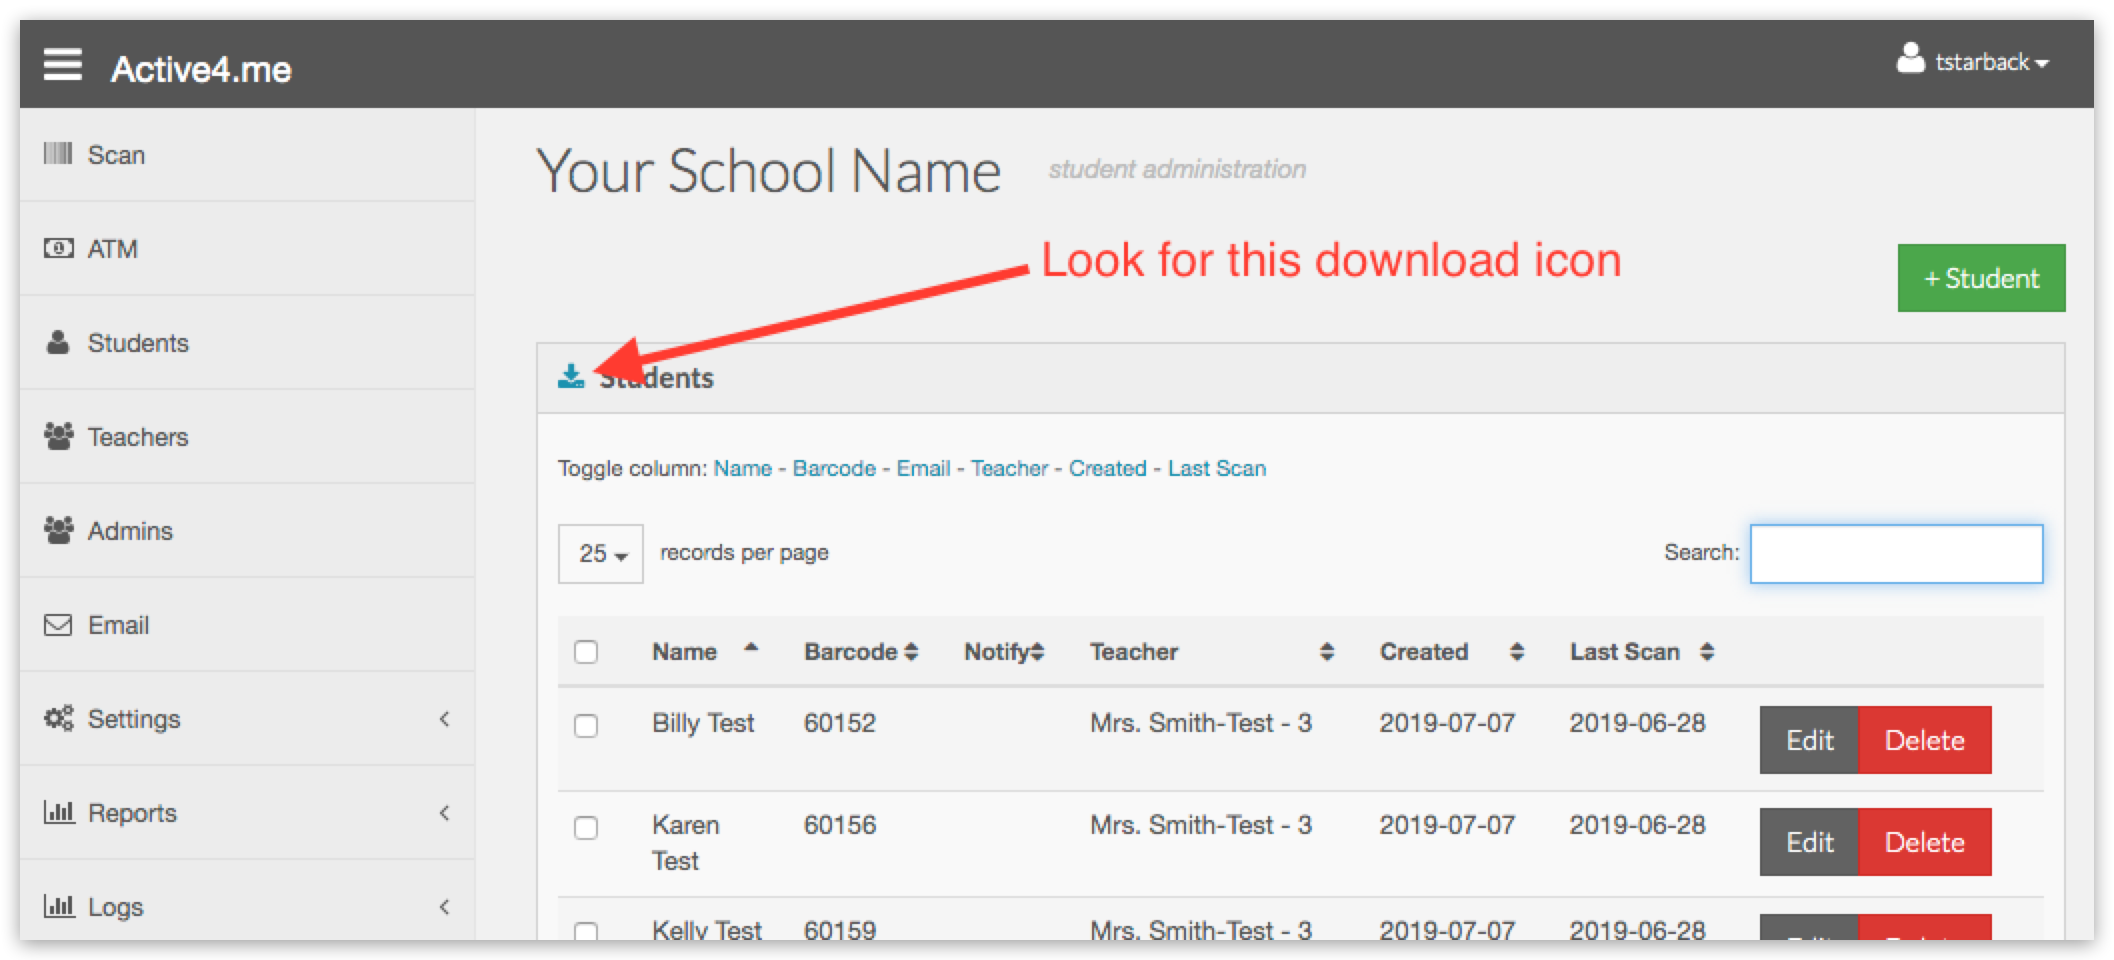Click the Teachers group icon
The image size is (2114, 960).
click(58, 436)
